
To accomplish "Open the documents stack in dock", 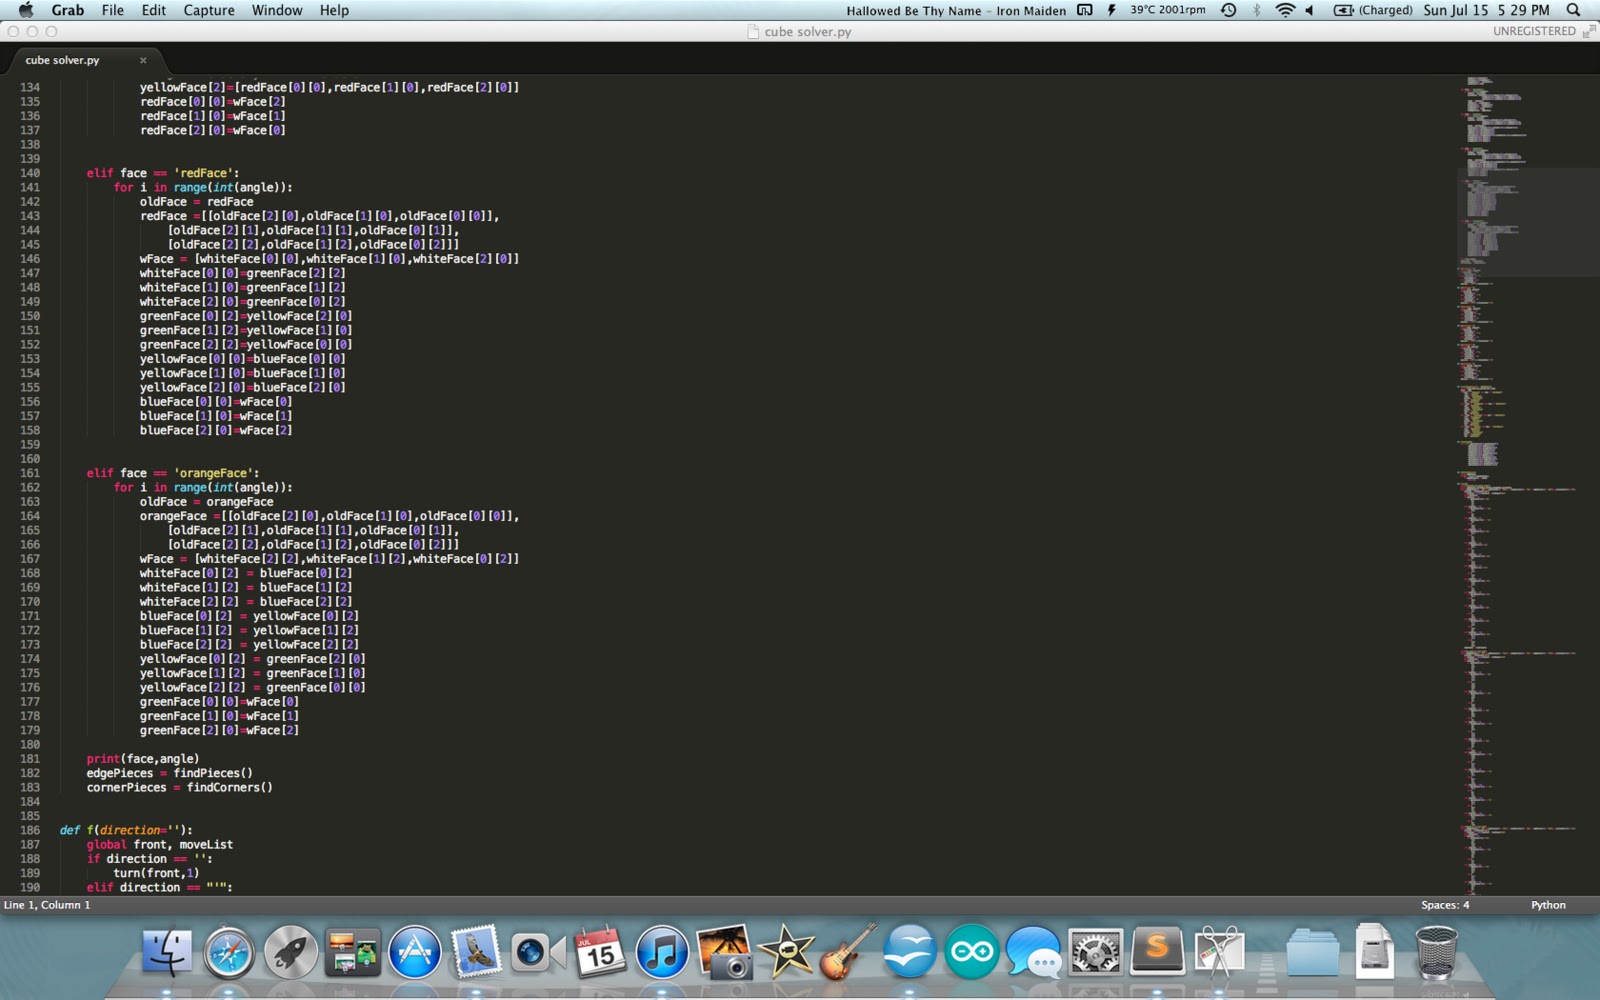I will pyautogui.click(x=1374, y=951).
